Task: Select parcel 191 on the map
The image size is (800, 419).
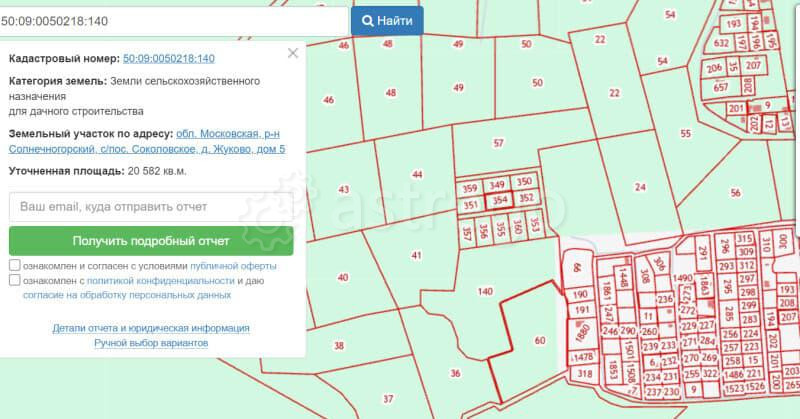Action: [x=582, y=310]
